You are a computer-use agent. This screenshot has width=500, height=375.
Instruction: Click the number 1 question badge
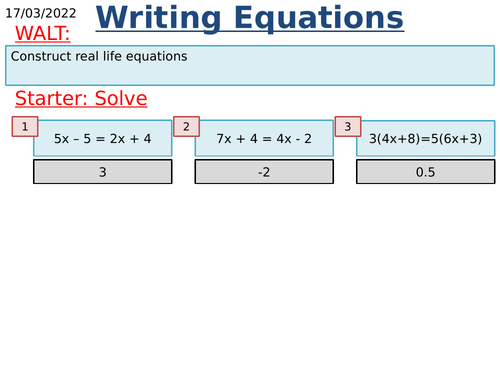pyautogui.click(x=25, y=127)
